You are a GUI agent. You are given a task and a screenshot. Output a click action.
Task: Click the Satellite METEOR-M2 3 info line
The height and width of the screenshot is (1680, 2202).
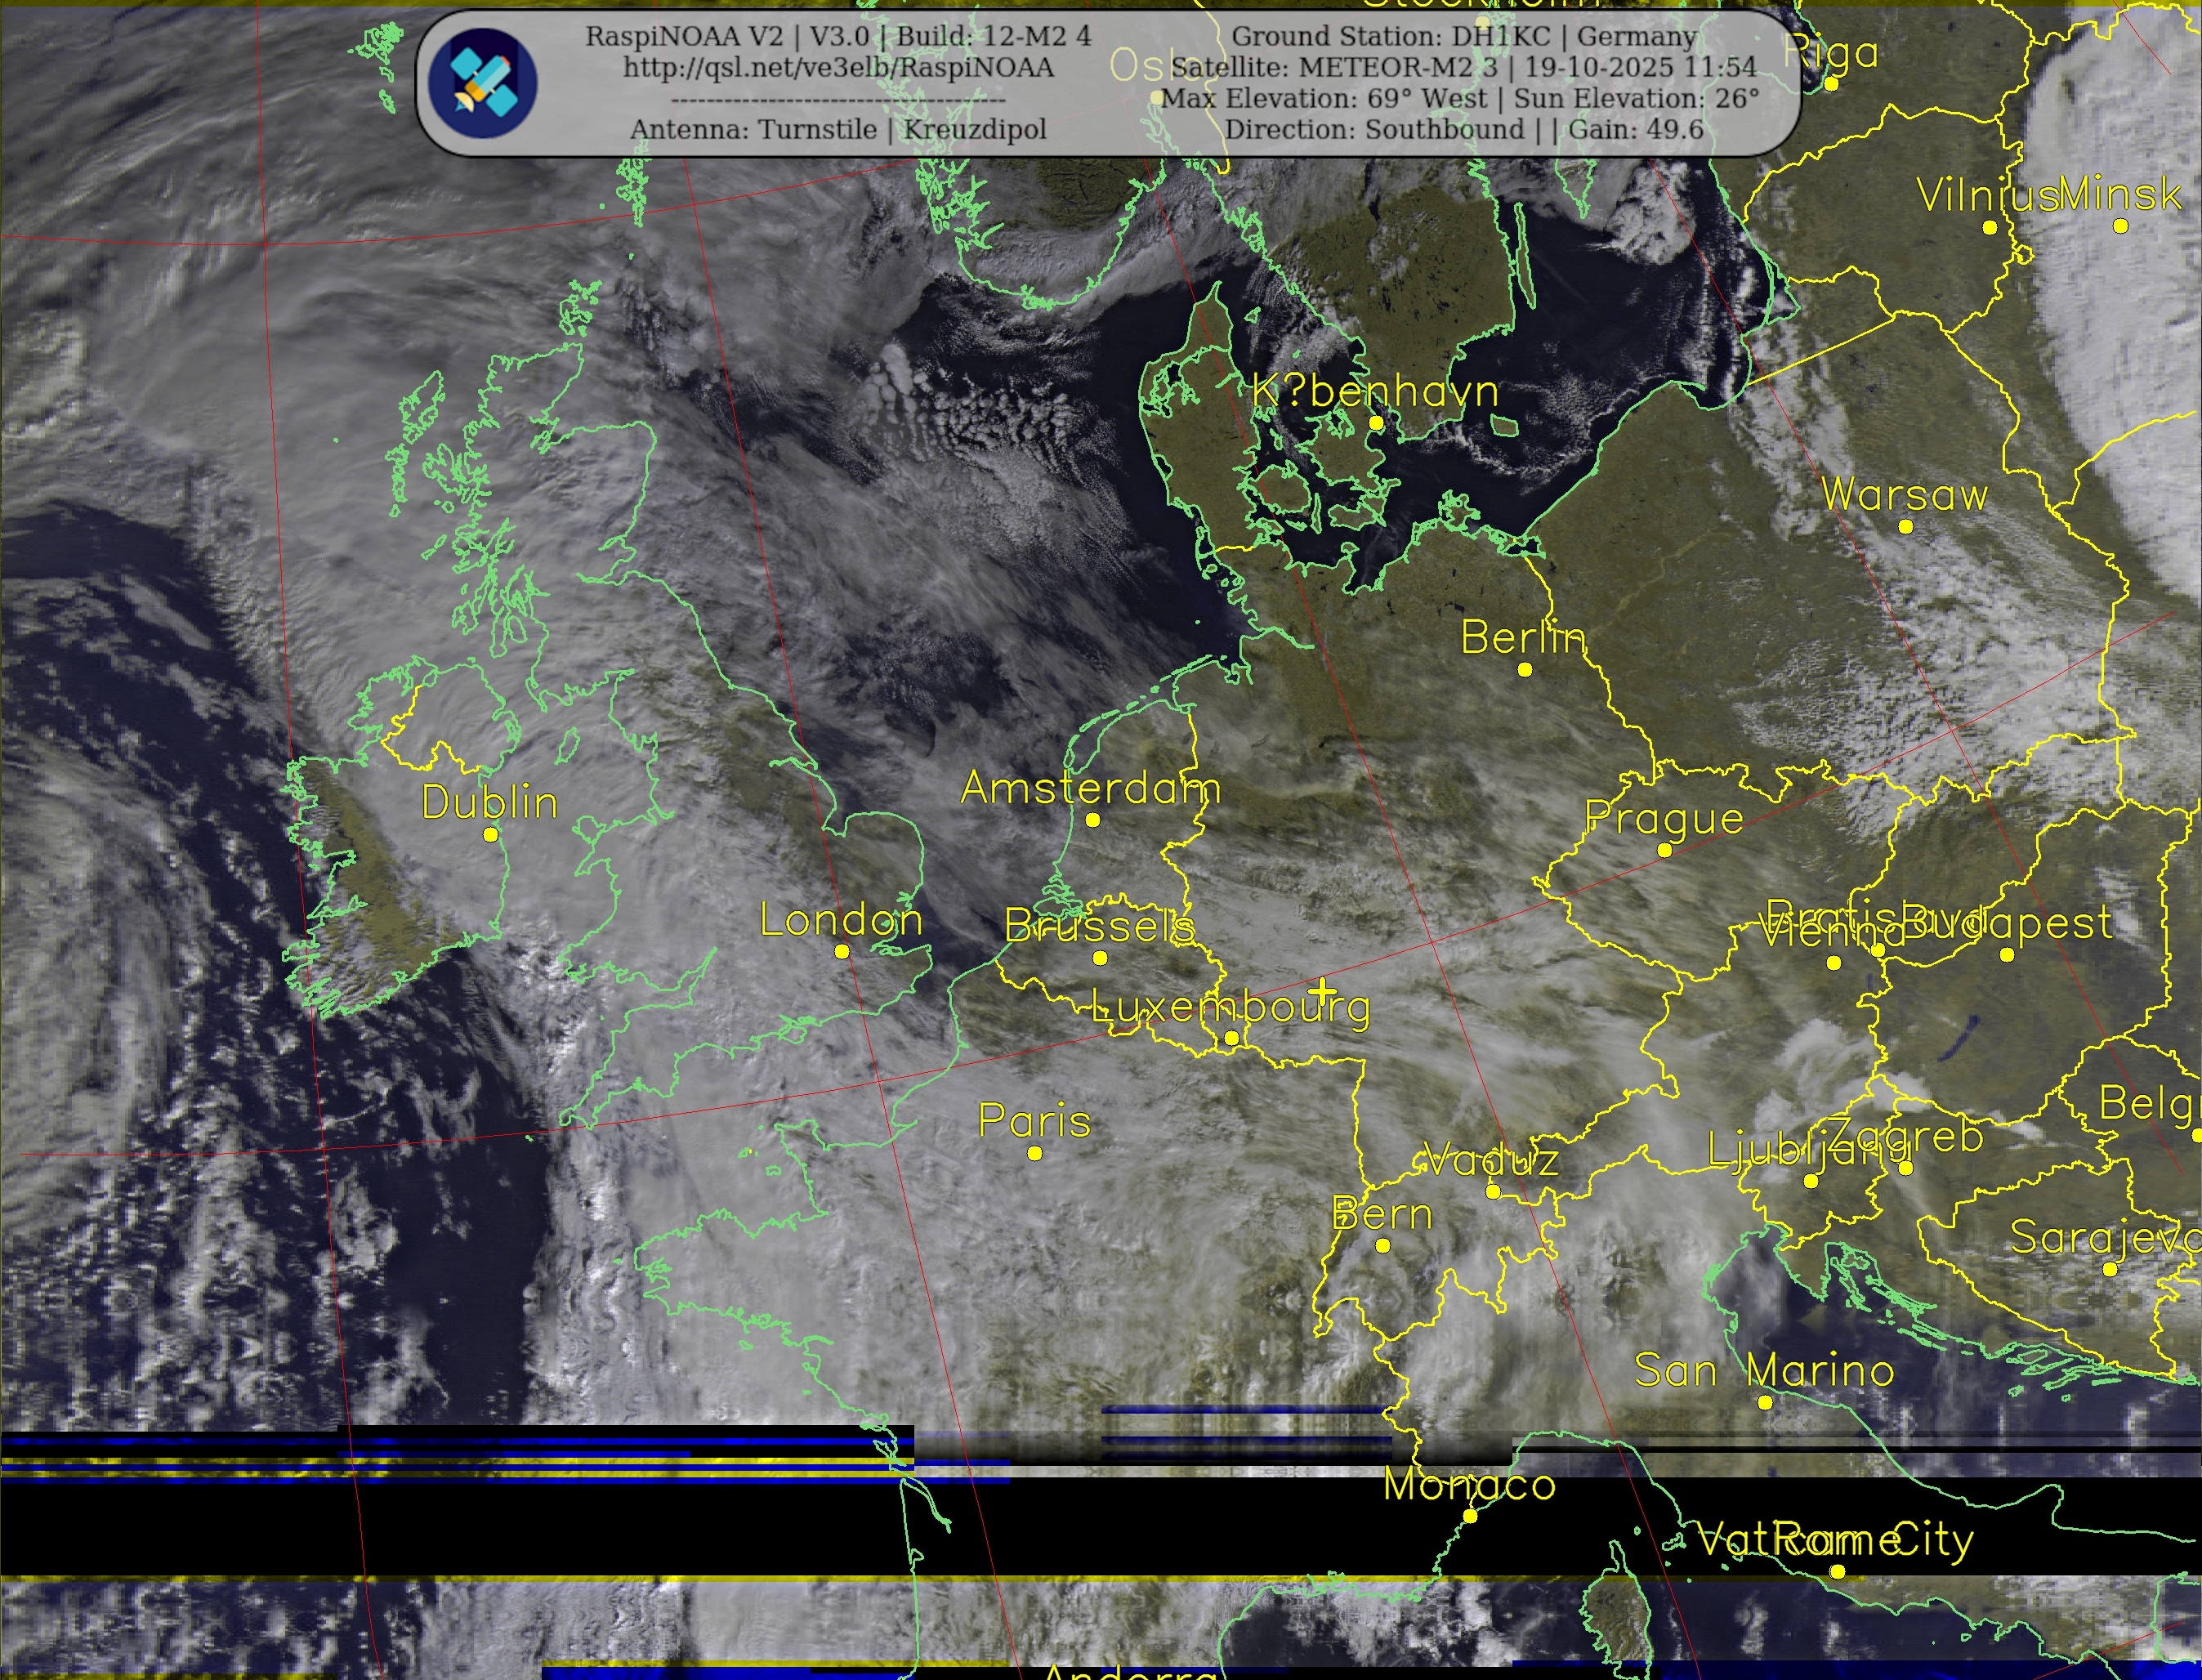tap(1464, 68)
